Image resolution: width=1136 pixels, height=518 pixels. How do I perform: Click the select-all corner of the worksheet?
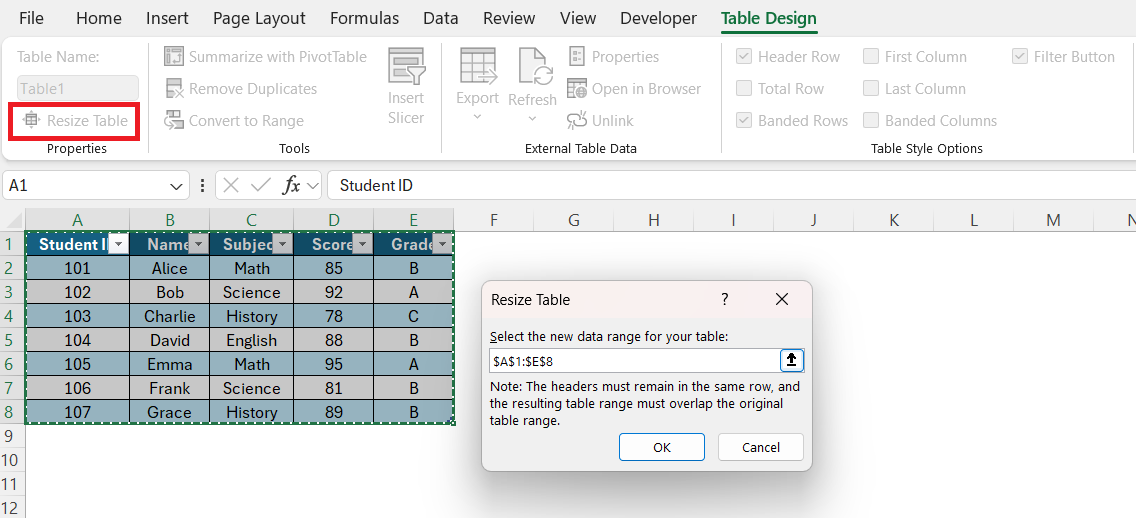(13, 220)
